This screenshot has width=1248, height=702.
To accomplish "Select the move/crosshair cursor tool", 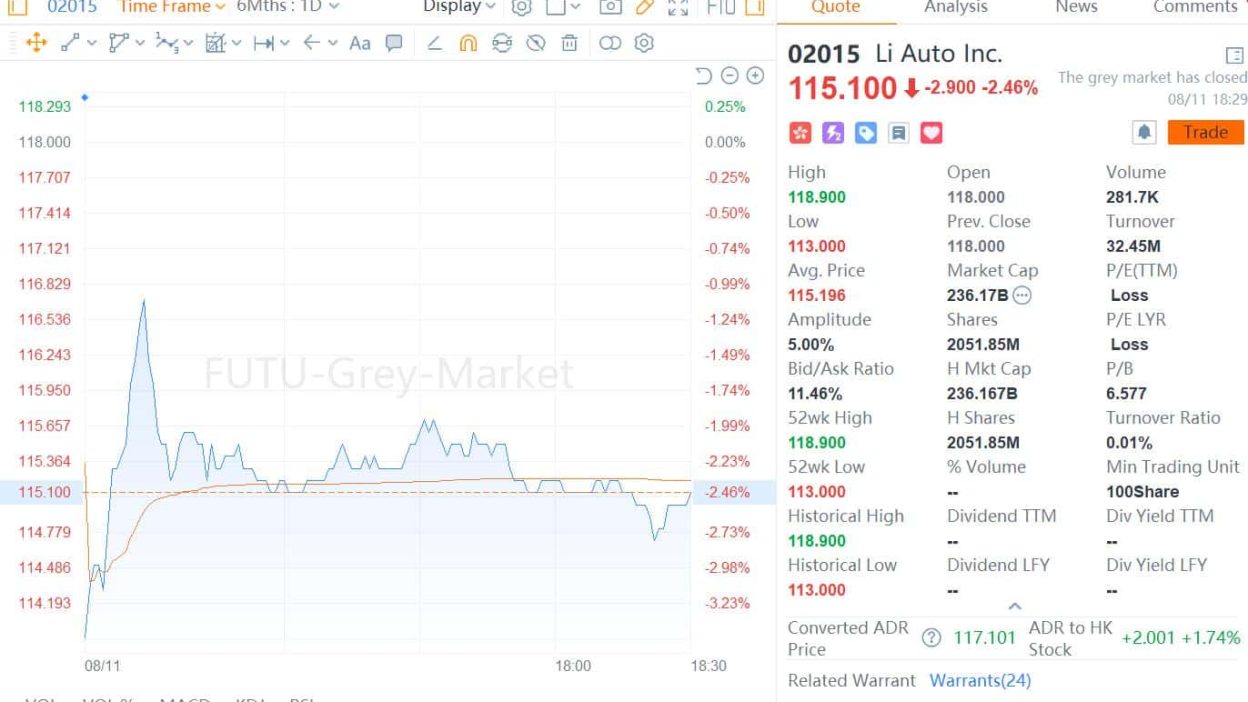I will click(x=36, y=43).
